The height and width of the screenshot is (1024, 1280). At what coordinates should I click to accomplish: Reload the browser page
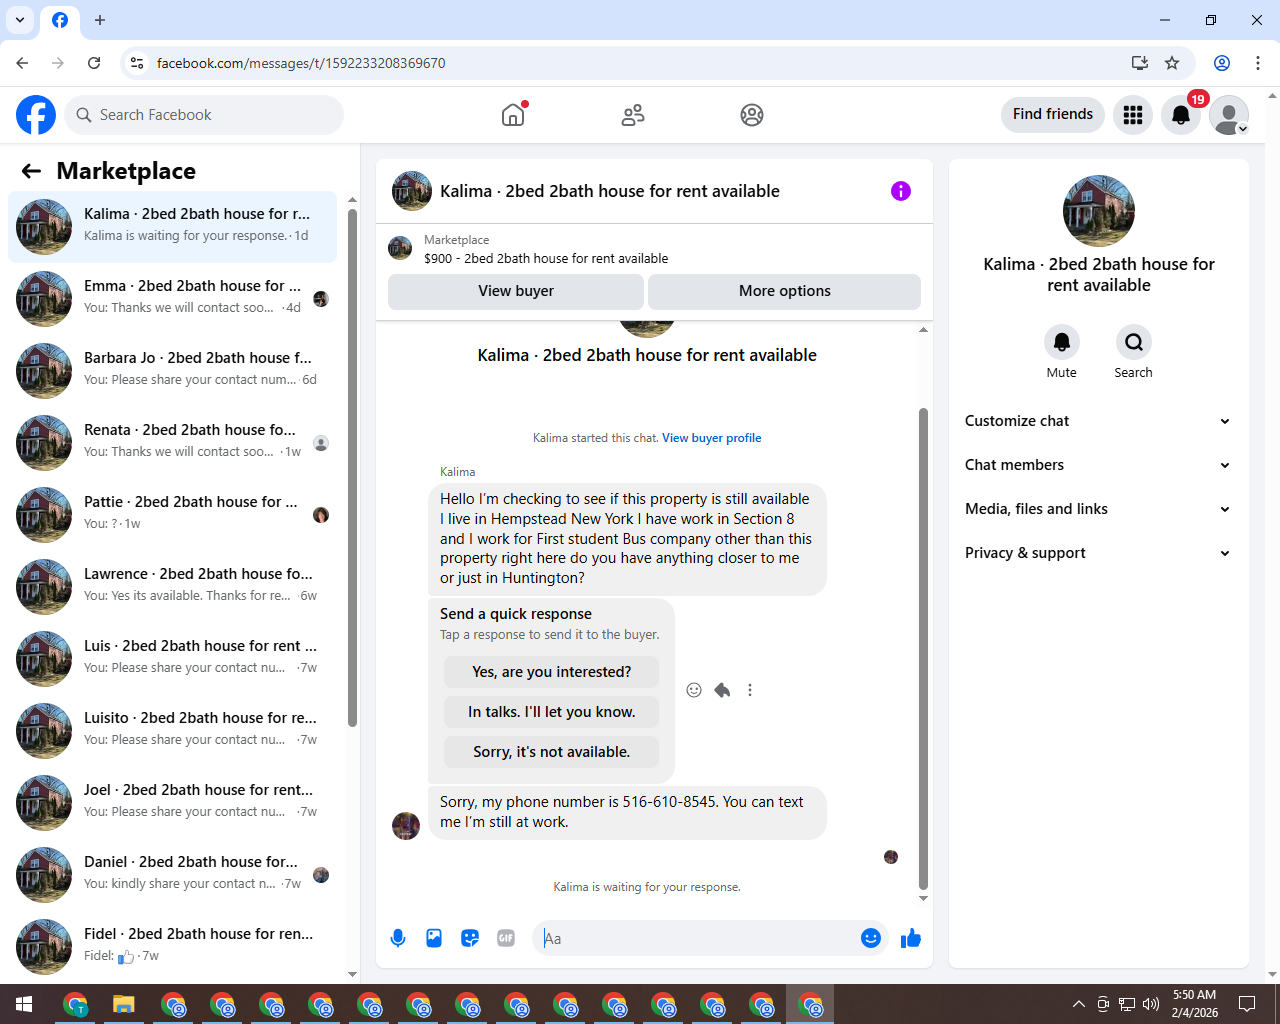coord(94,63)
